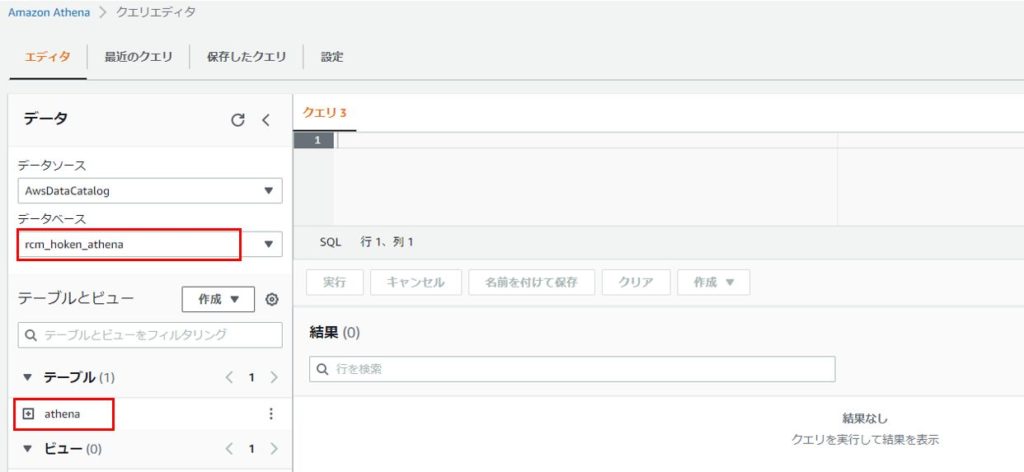Click the クエリエディタ breadcrumb text
The width and height of the screenshot is (1024, 472).
coord(155,12)
